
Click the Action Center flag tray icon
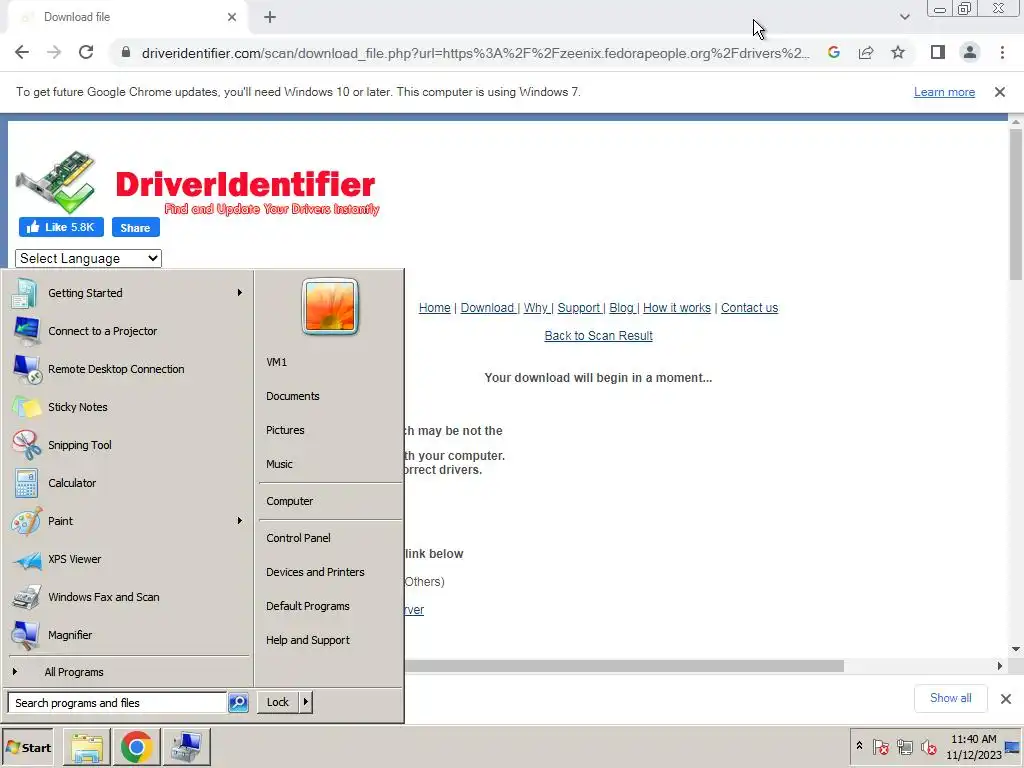880,747
